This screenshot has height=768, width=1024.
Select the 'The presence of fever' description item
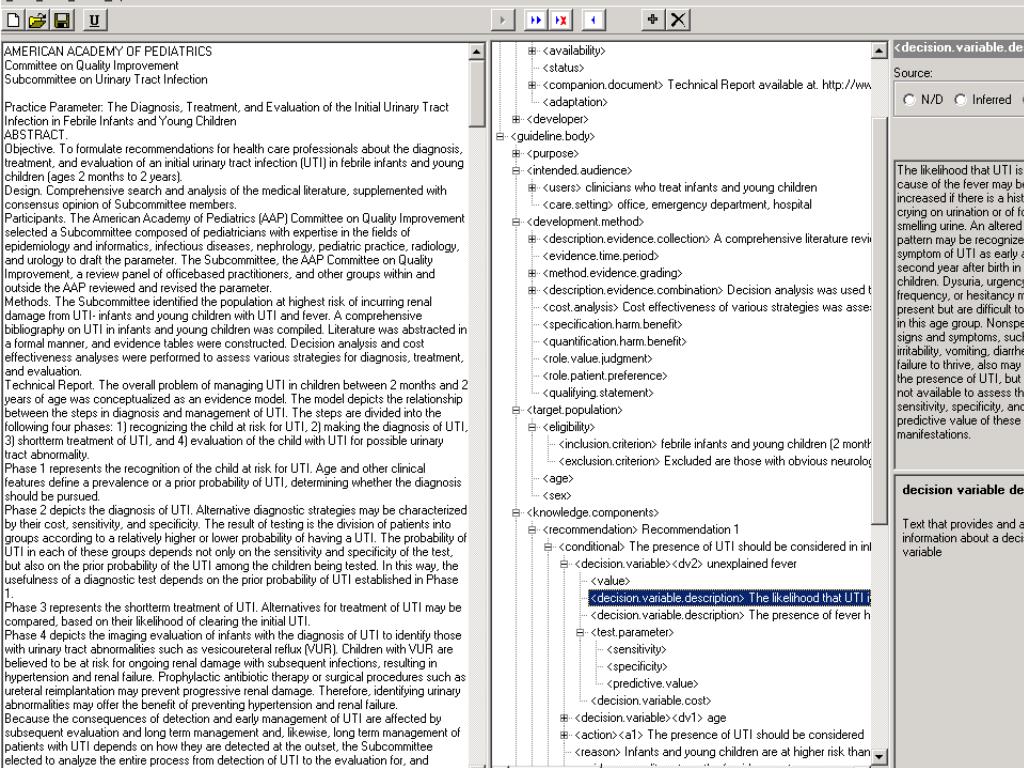click(730, 615)
